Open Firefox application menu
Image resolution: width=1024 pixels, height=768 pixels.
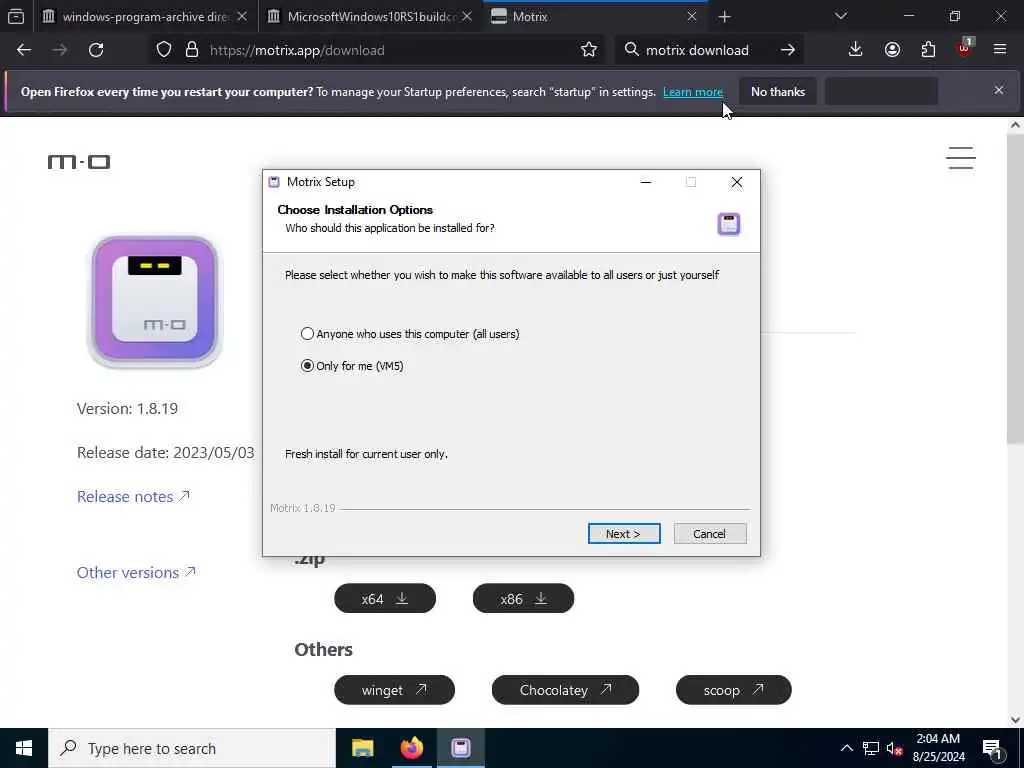pos(1000,50)
